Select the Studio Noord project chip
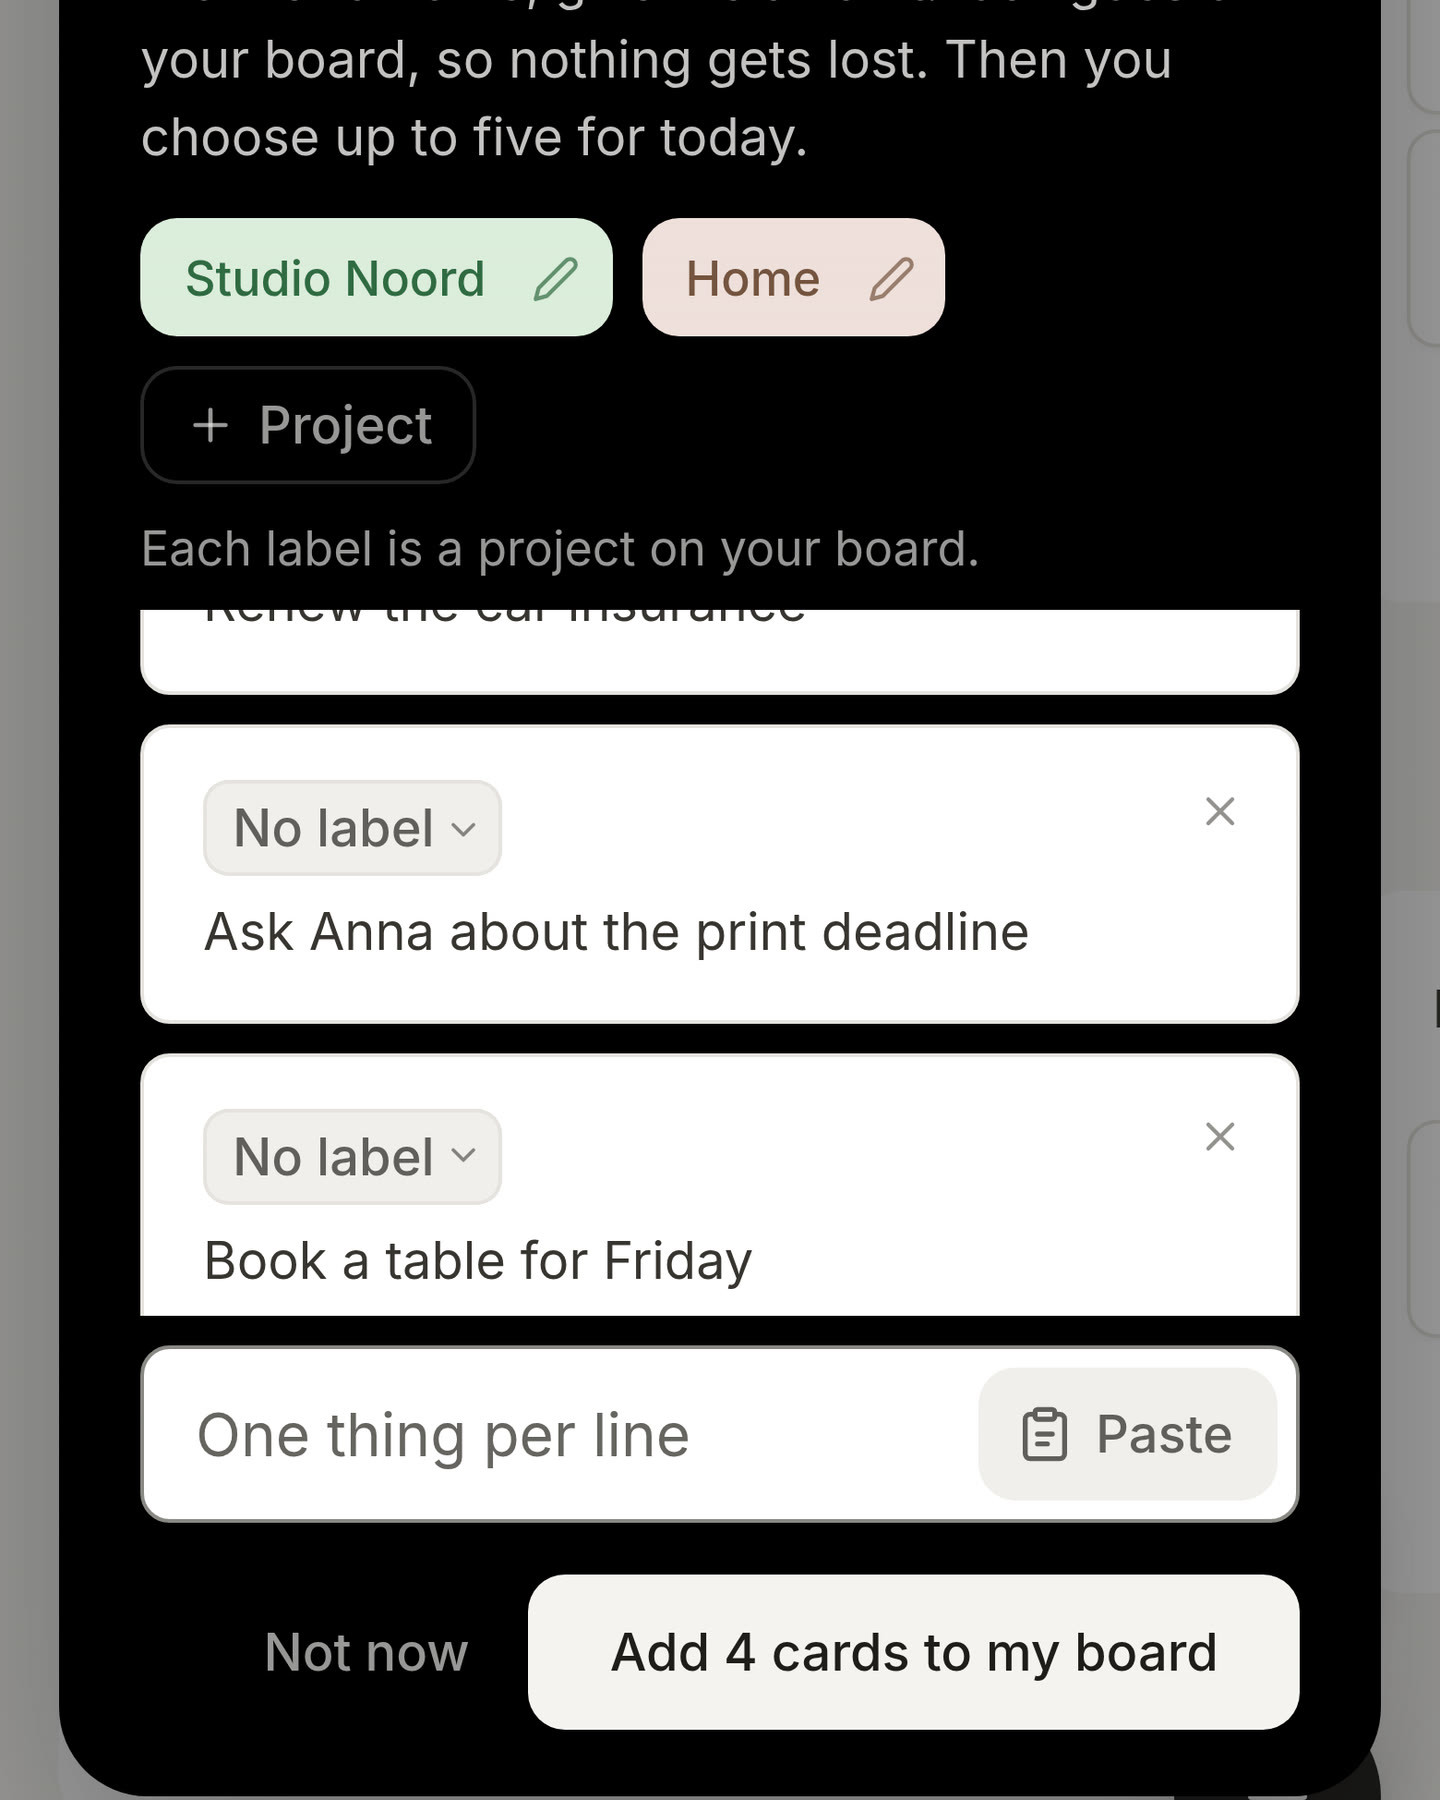This screenshot has width=1440, height=1800. pos(376,277)
